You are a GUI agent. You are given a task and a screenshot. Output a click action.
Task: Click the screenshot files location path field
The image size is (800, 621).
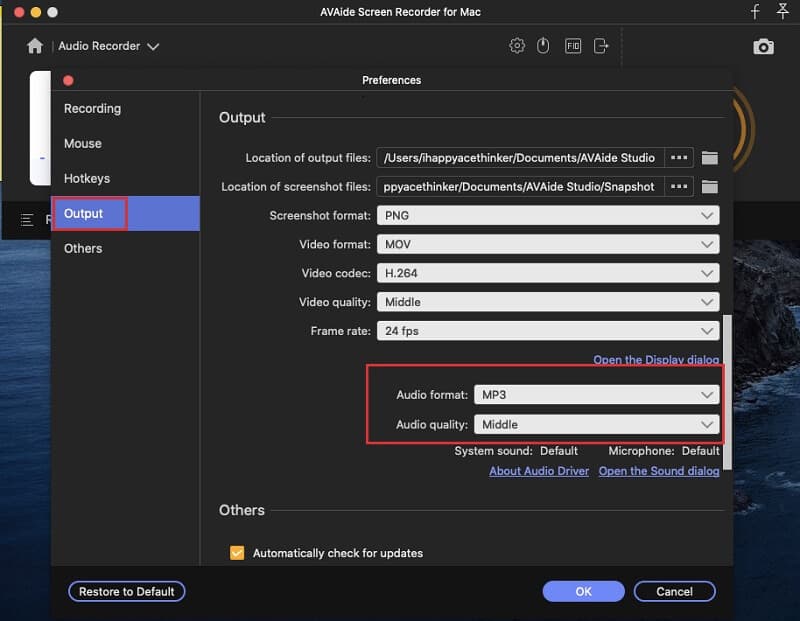pyautogui.click(x=520, y=186)
